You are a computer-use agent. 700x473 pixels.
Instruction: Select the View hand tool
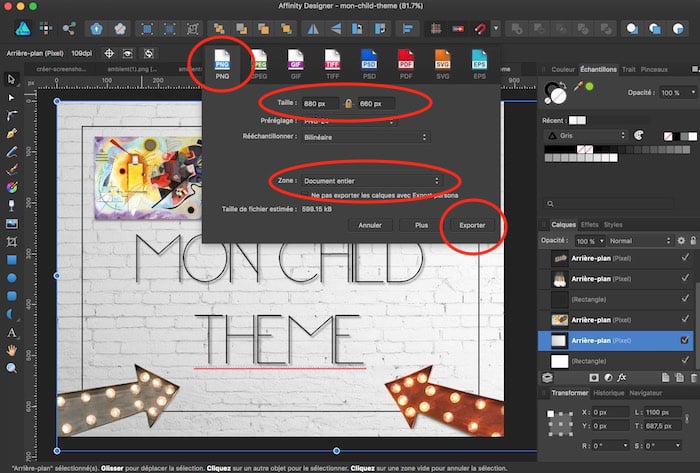click(12, 350)
